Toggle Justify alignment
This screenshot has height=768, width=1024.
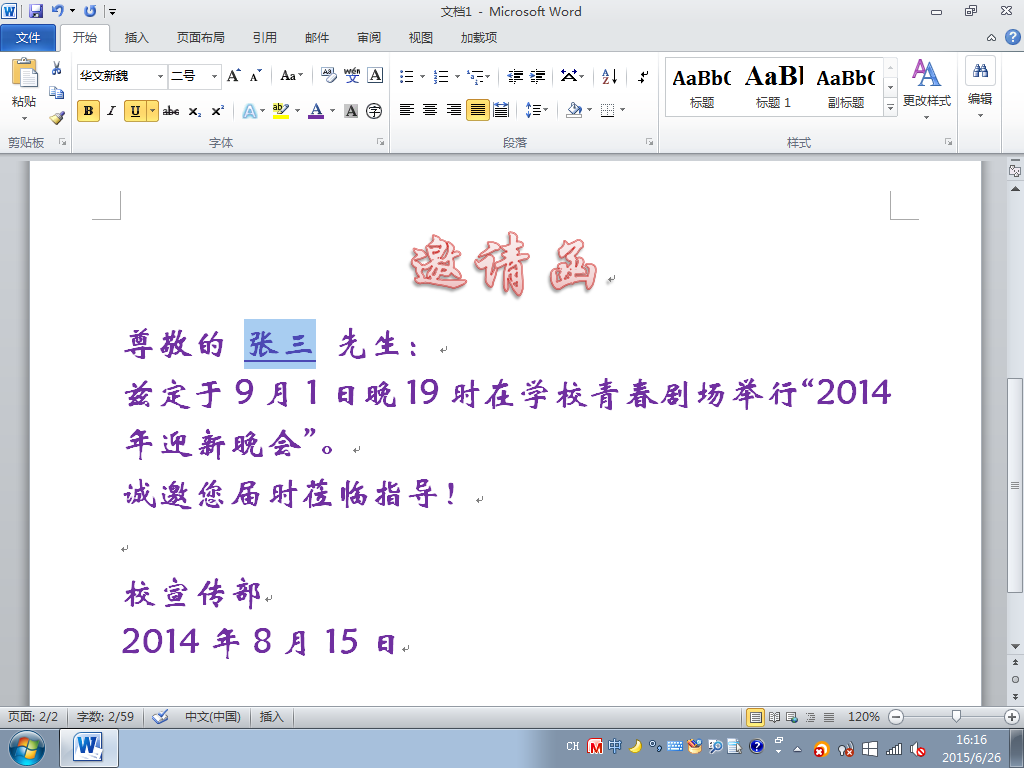click(x=478, y=110)
